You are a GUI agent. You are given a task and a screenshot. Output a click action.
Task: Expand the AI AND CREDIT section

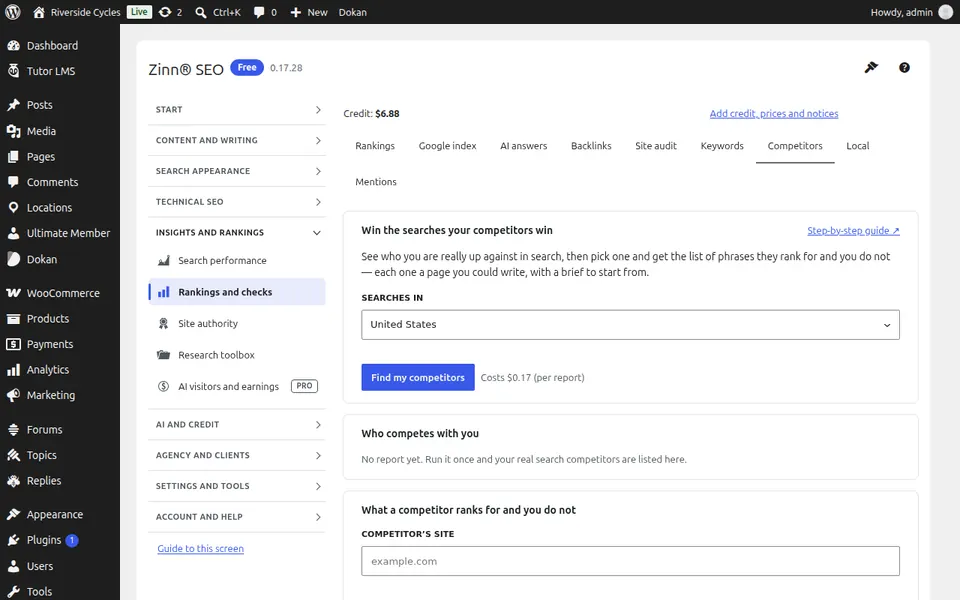[237, 424]
